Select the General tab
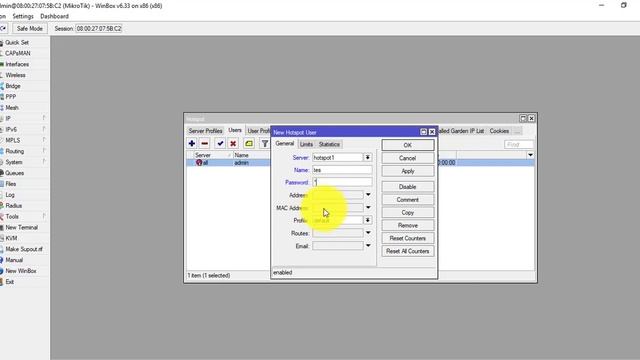The height and width of the screenshot is (360, 640). (x=284, y=144)
